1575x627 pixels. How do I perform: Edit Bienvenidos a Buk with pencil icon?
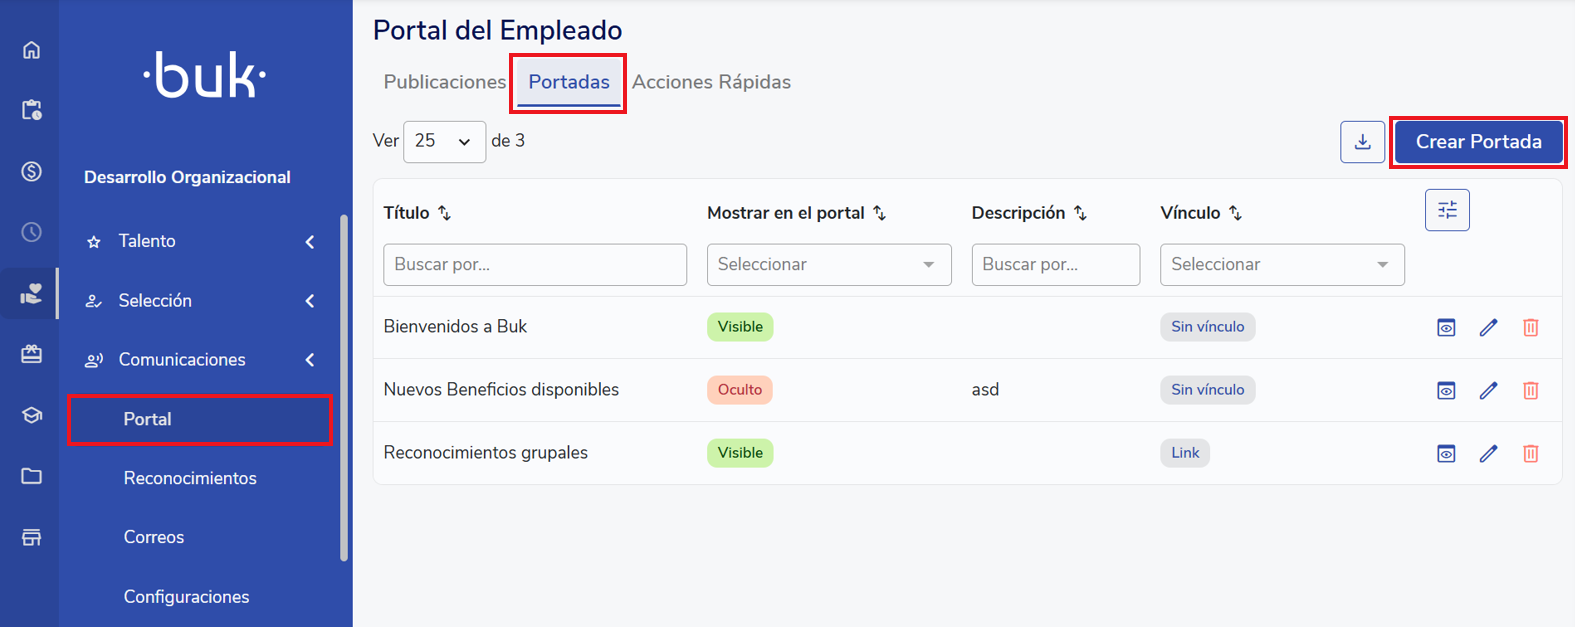click(x=1488, y=327)
